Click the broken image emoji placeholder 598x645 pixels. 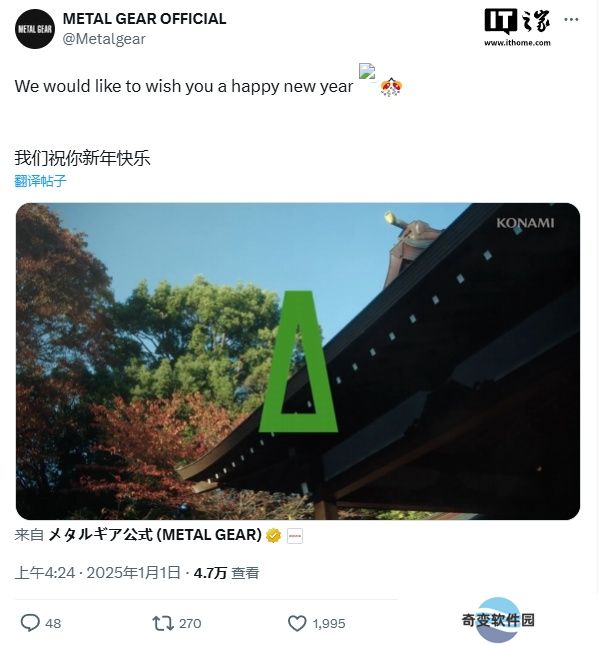367,71
